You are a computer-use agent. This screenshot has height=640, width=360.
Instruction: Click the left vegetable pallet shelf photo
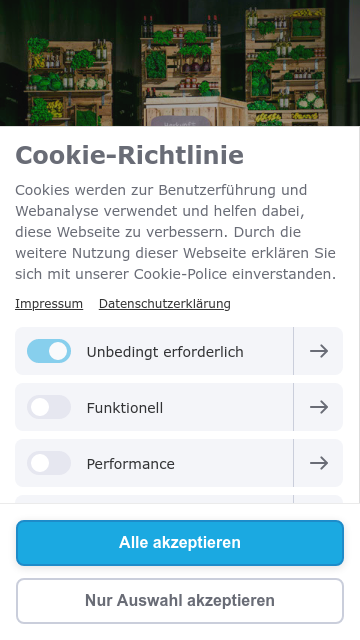pos(68,82)
